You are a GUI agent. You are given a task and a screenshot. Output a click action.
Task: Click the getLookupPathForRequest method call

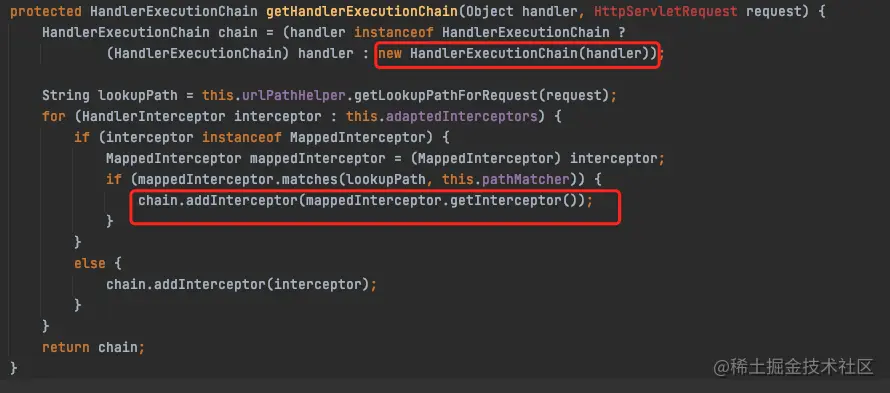pos(446,95)
